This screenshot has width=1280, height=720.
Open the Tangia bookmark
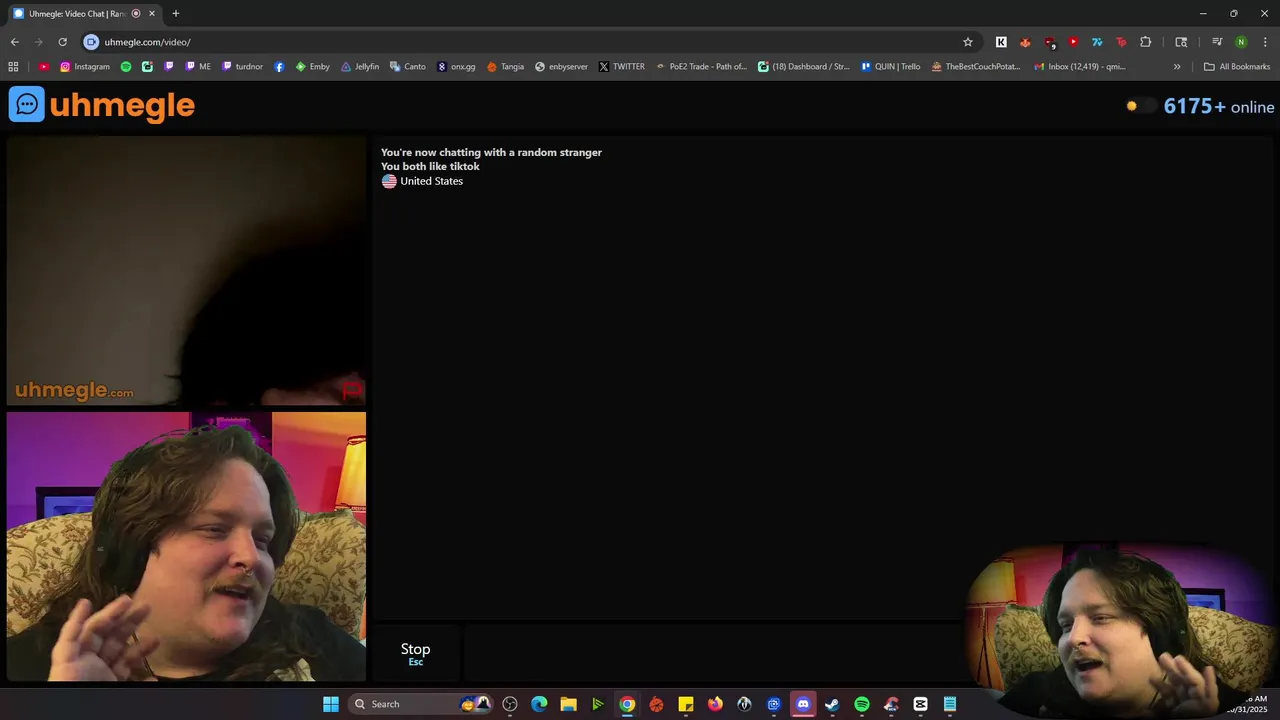click(505, 67)
